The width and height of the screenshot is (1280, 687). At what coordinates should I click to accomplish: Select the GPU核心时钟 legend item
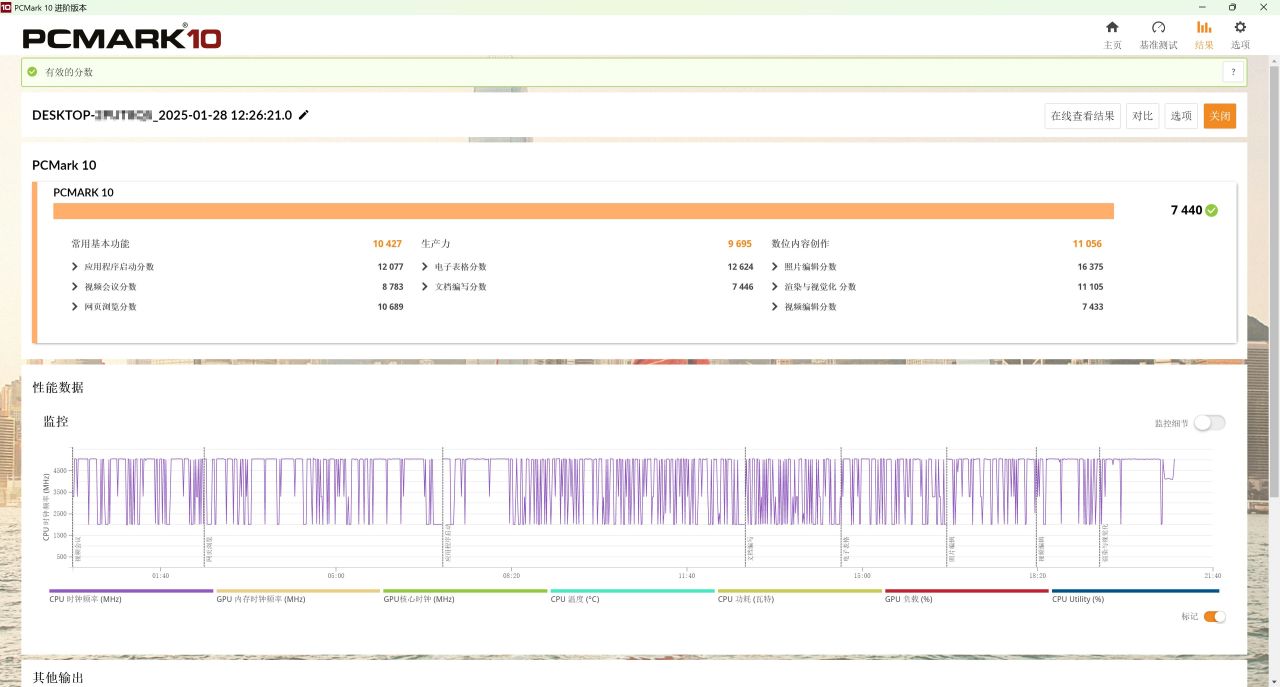click(465, 595)
